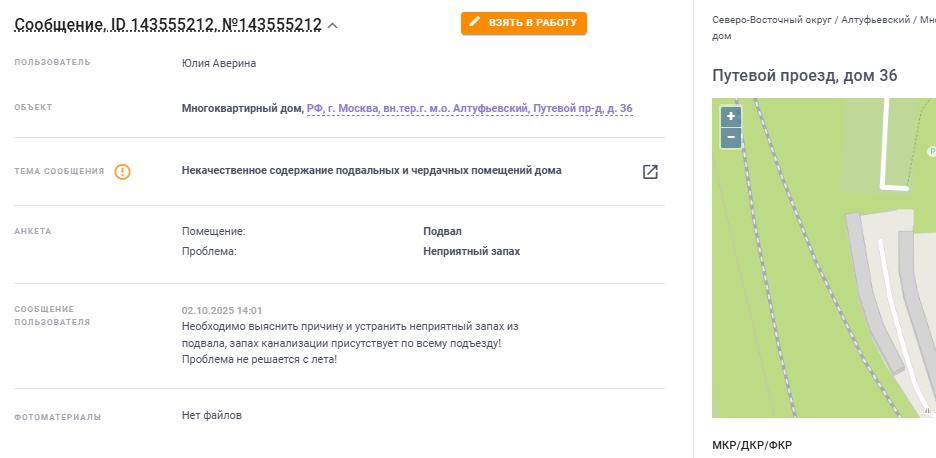936x458 pixels.
Task: Zoom in the map with plus
Action: [731, 116]
